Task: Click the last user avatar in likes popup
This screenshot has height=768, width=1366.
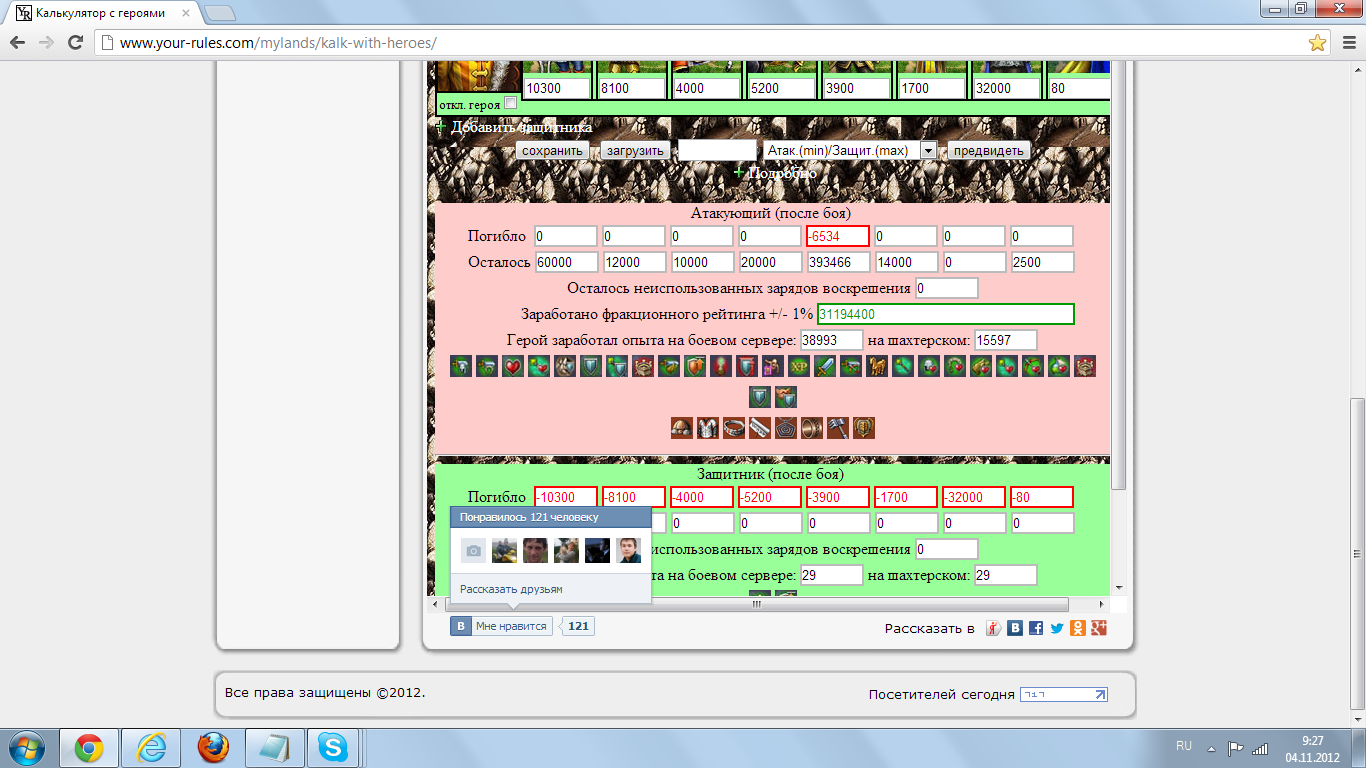Action: click(x=629, y=550)
